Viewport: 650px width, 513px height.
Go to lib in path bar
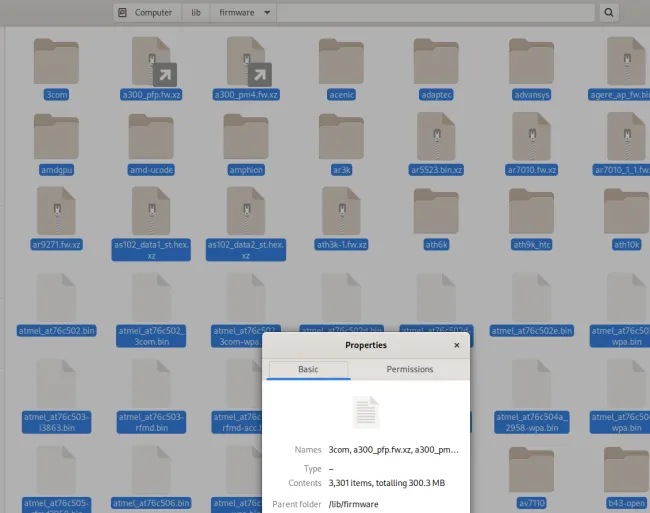196,12
